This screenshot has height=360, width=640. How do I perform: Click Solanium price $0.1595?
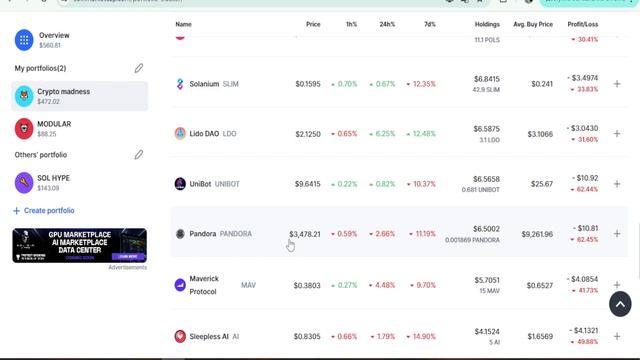click(308, 84)
